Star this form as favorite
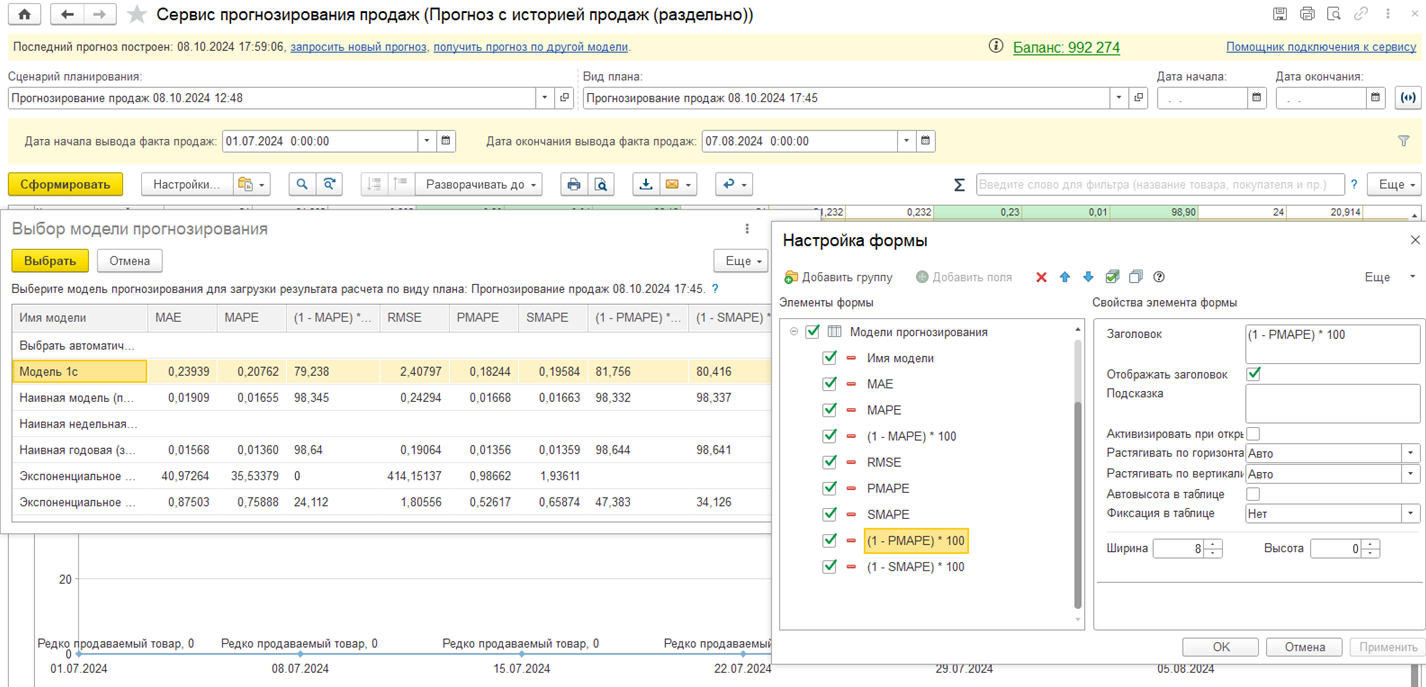Screen dimensions: 1426x687 (x=138, y=15)
